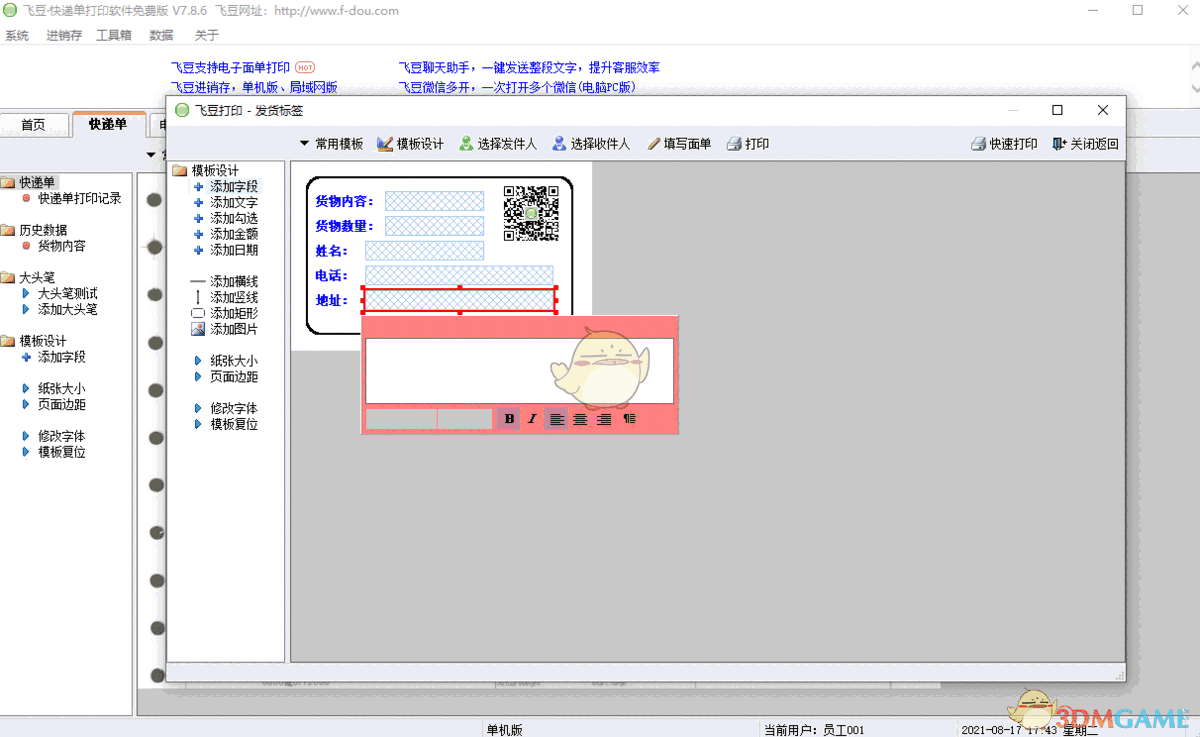1200x737 pixels.
Task: Toggle bold formatting in the text editor popup
Action: (510, 420)
